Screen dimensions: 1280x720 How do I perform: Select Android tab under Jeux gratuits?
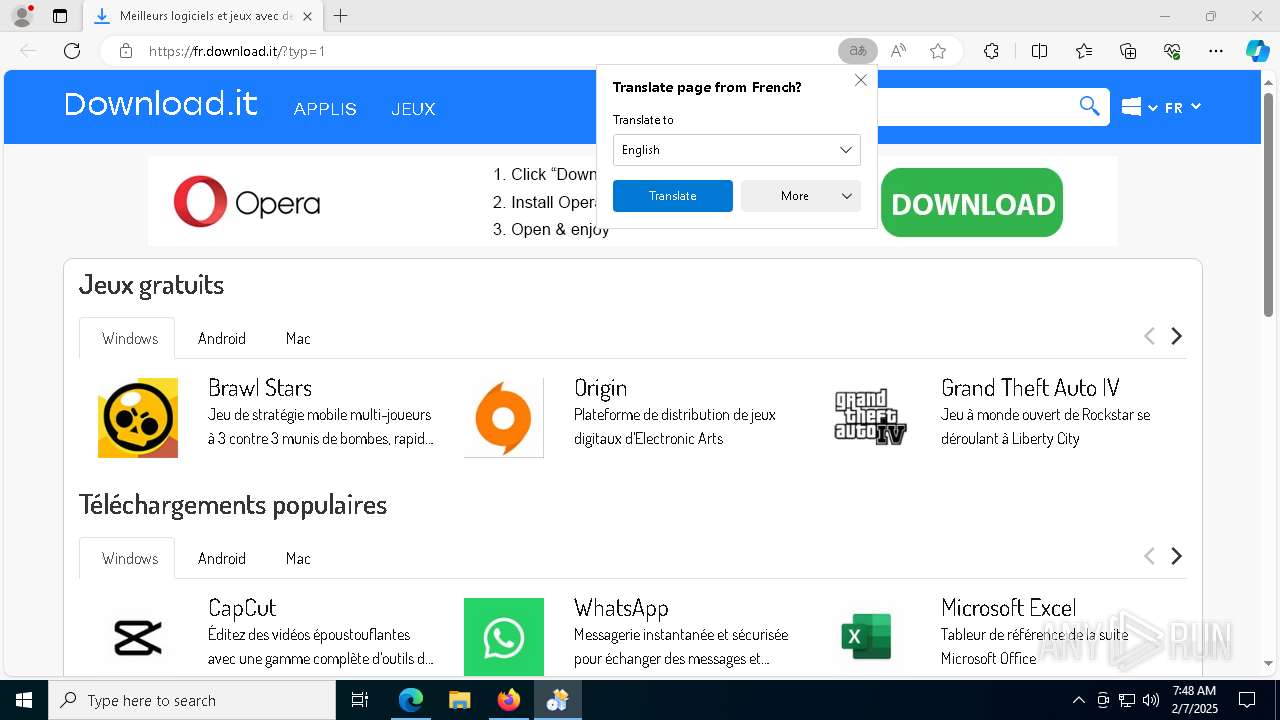coord(222,338)
